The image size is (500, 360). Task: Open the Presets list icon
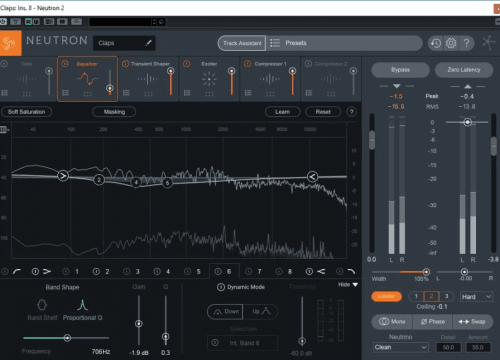275,43
